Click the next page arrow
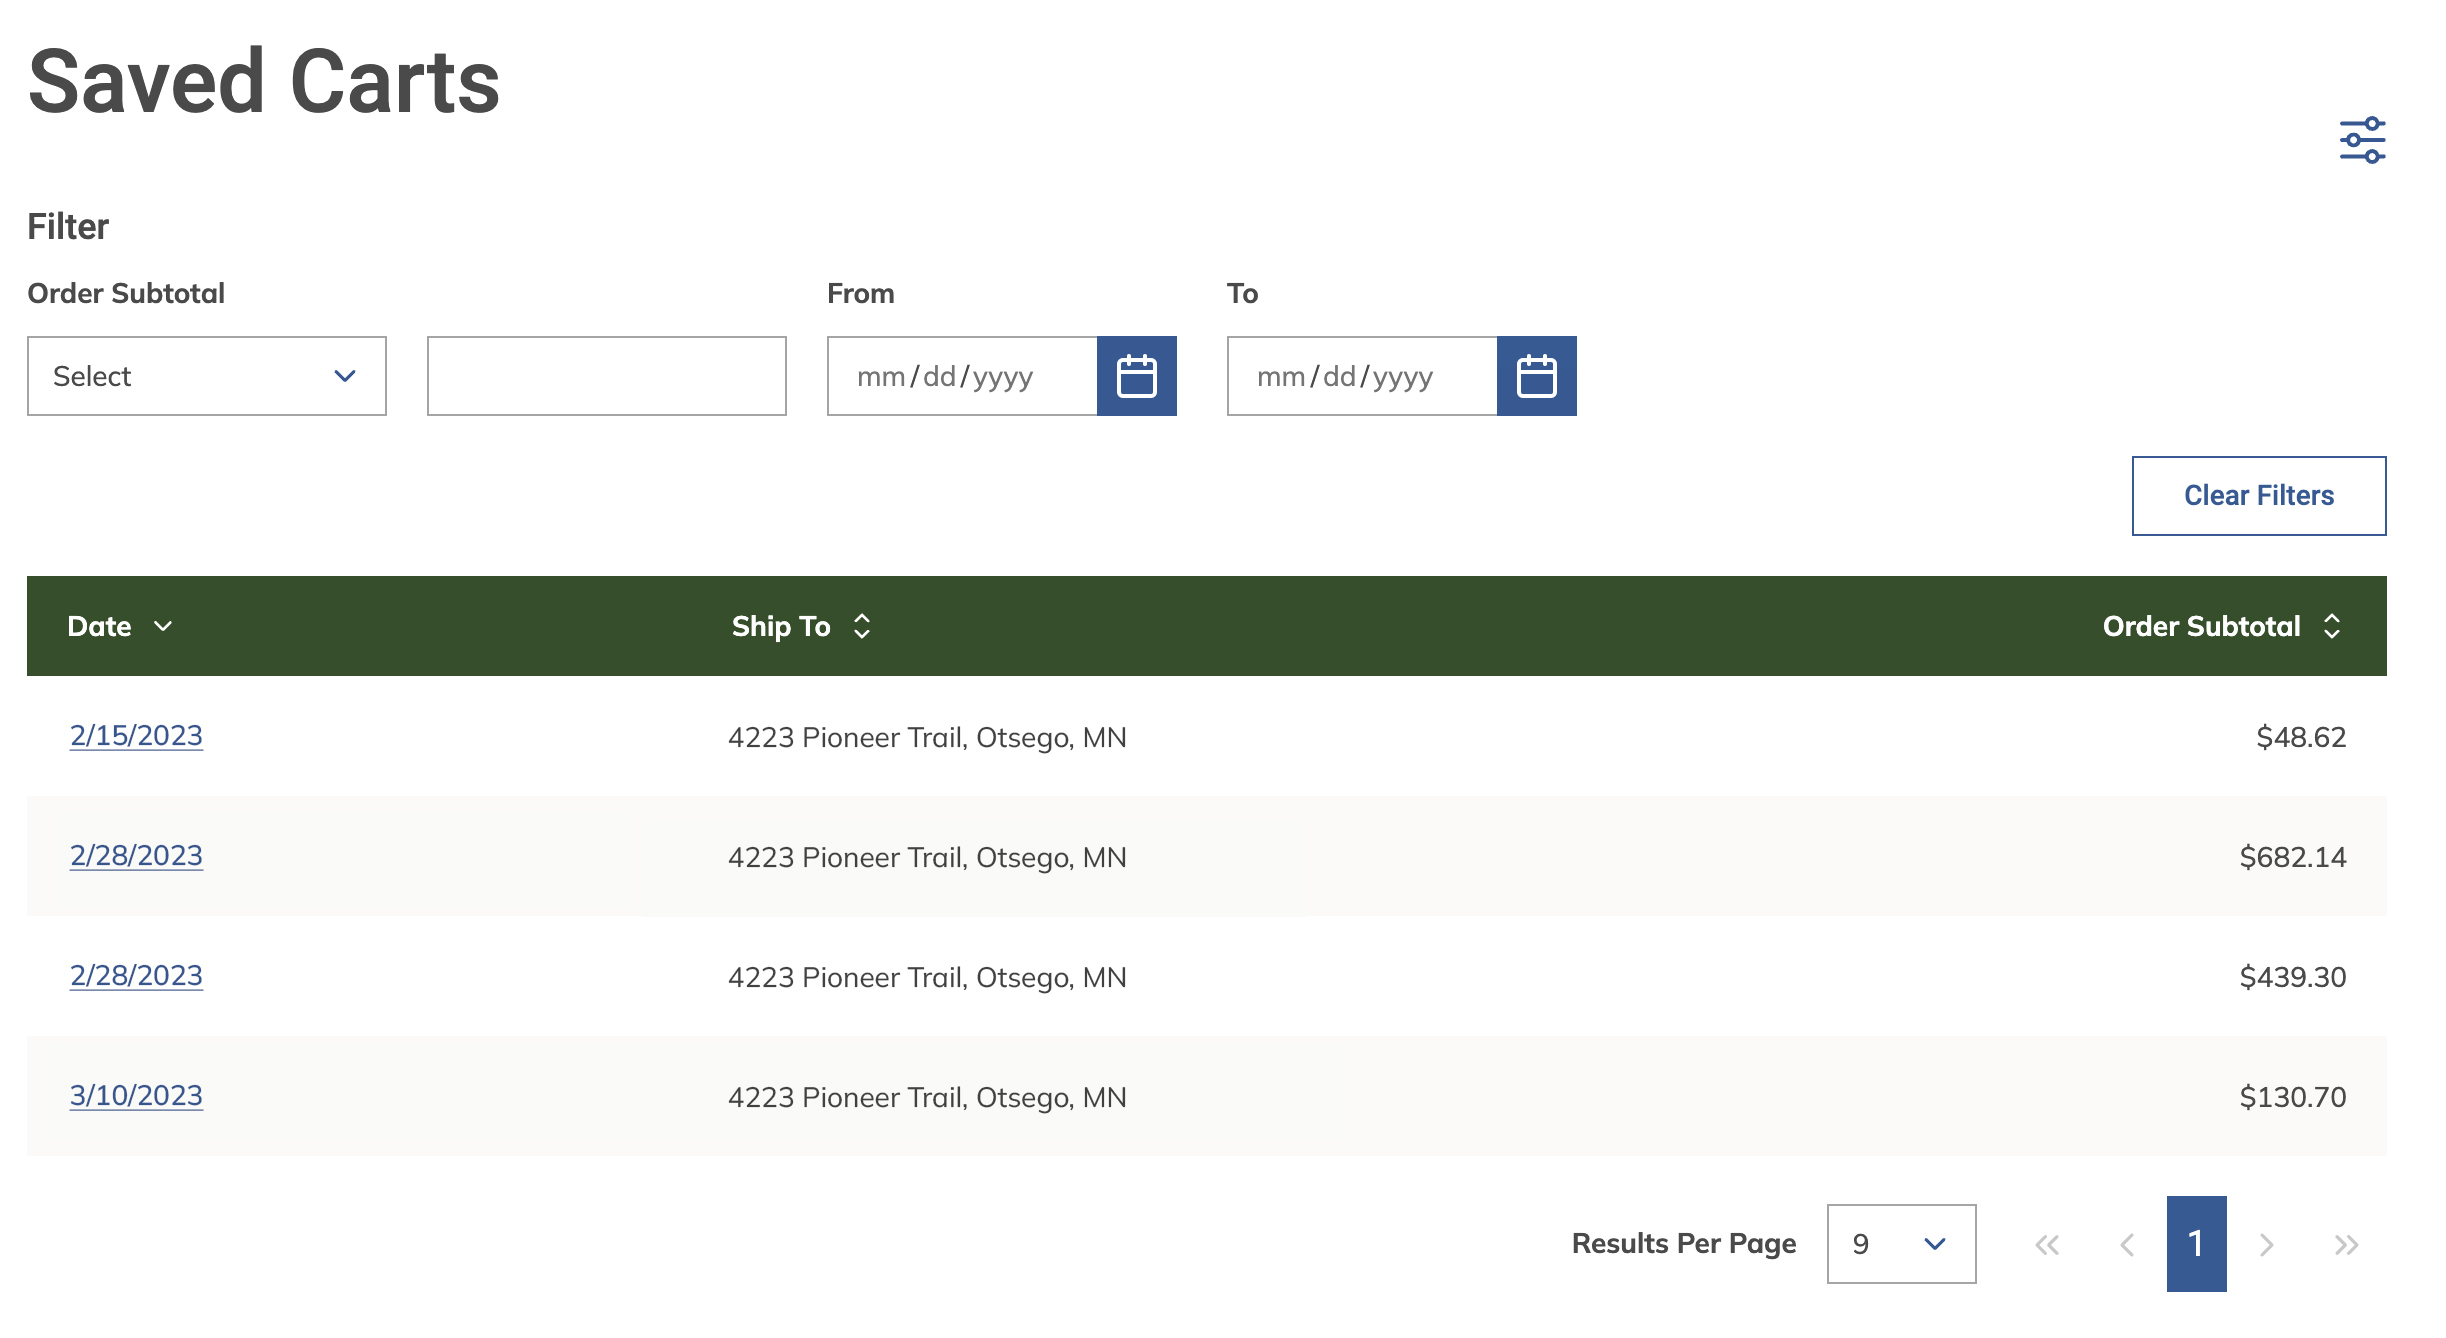 pyautogui.click(x=2266, y=1244)
